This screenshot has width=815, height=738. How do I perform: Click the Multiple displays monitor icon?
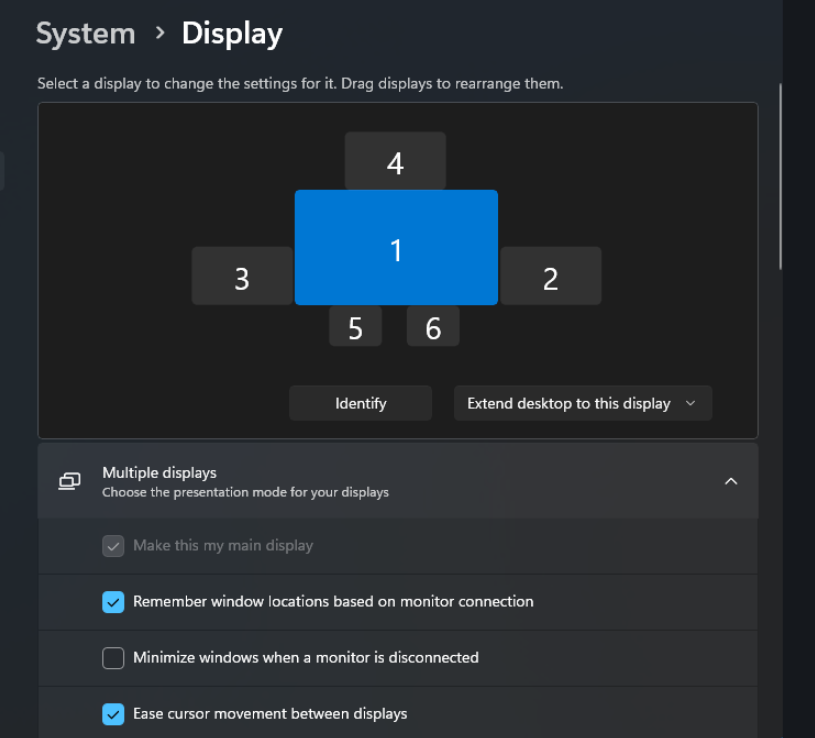(x=70, y=481)
